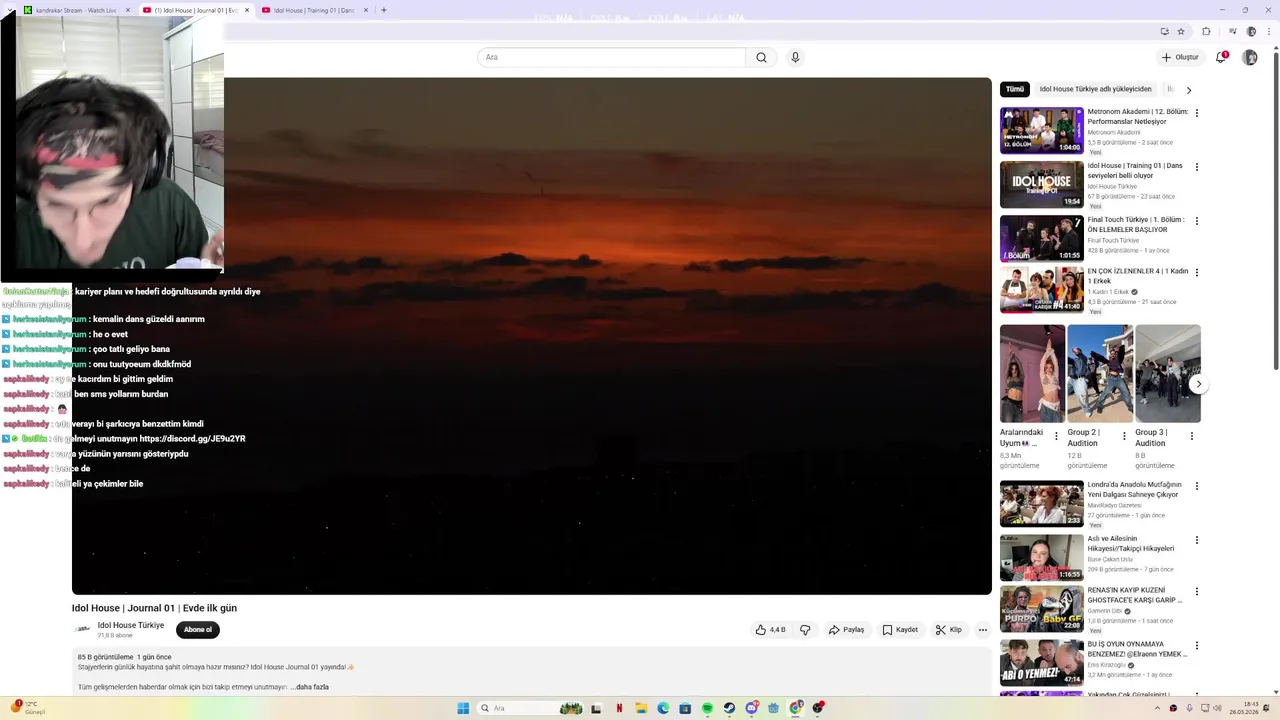Screen dimensions: 1280x720
Task: Open options for BU İŞ OYUN OYNAMAYA video
Action: [x=1197, y=646]
